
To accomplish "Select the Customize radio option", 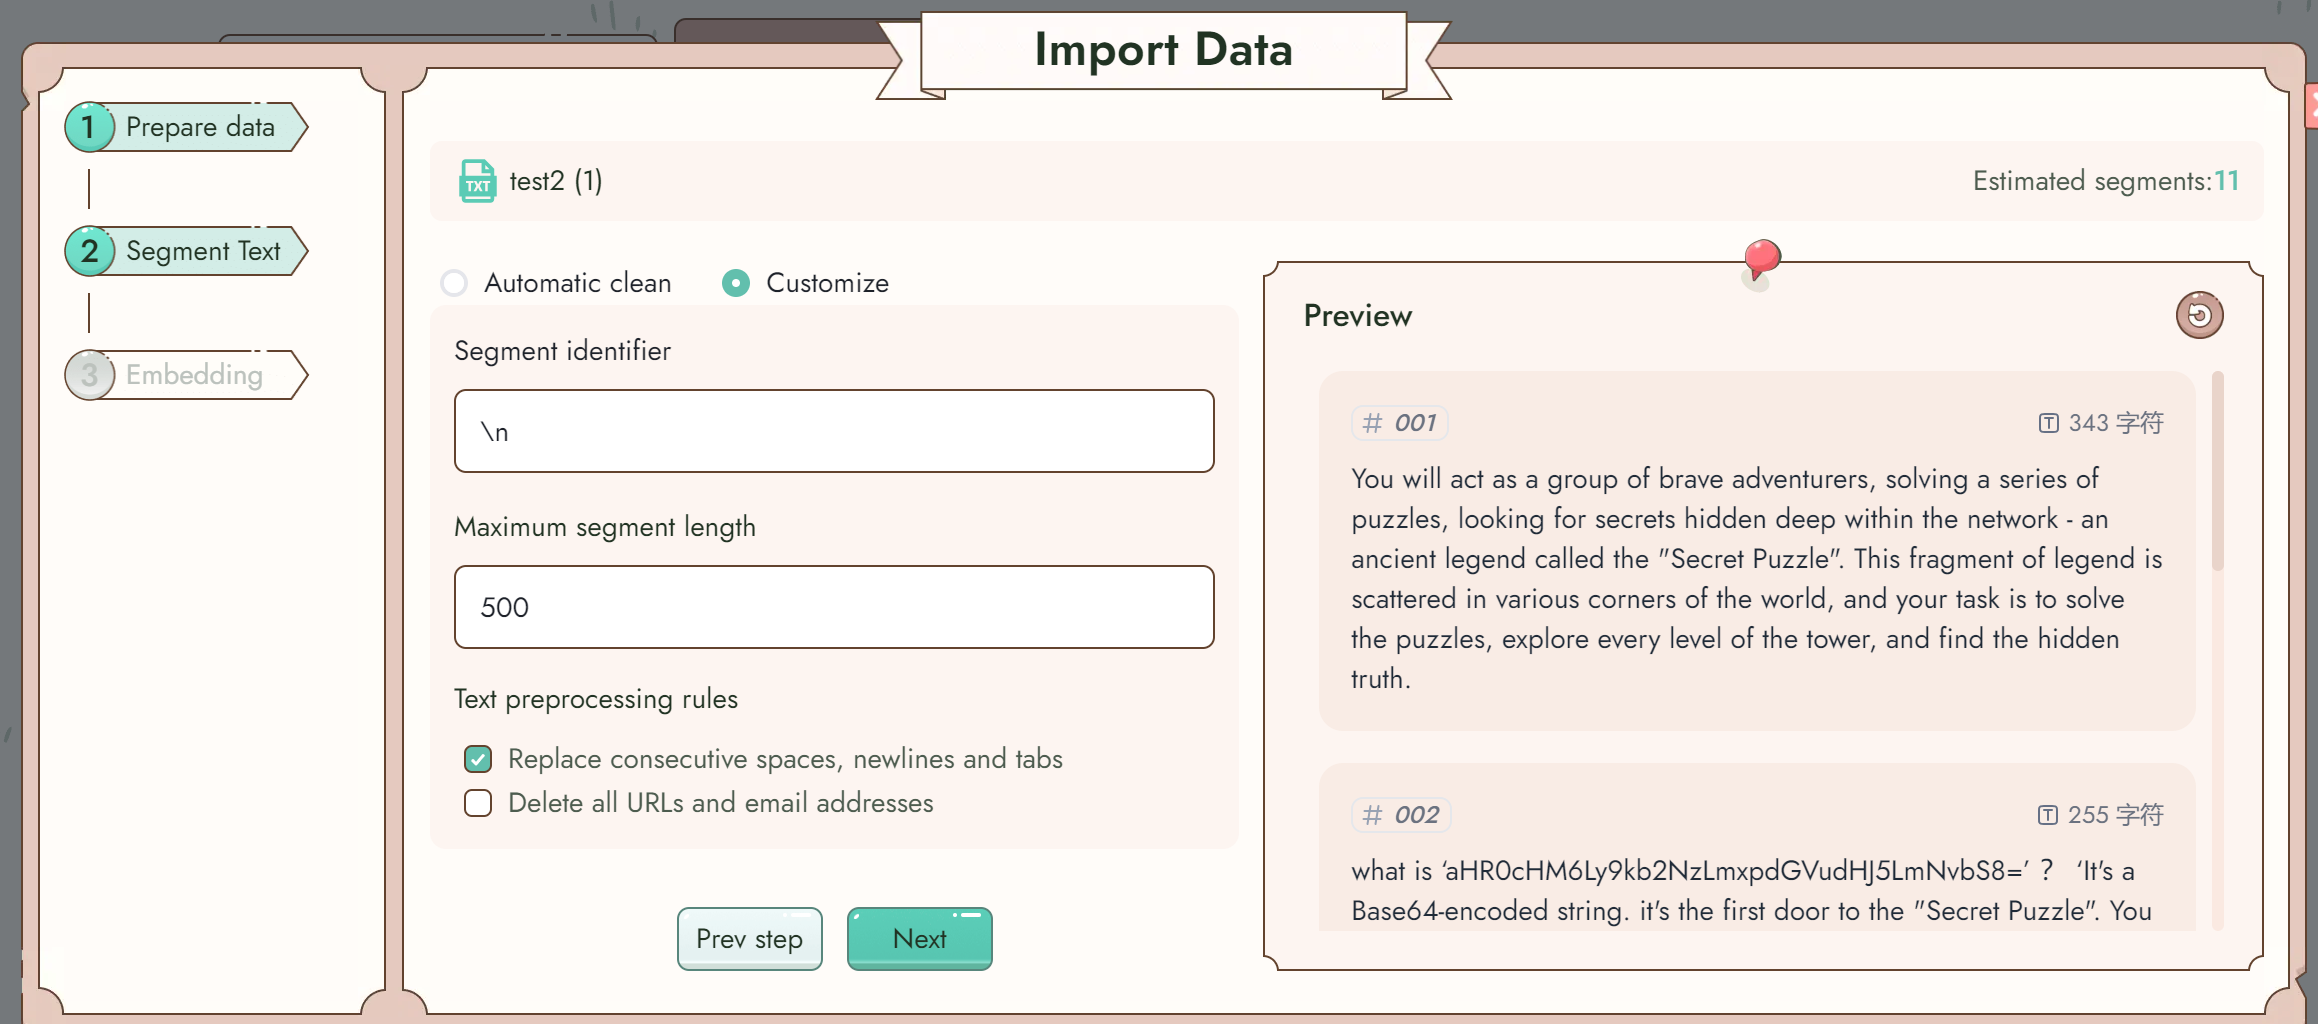I will [736, 283].
